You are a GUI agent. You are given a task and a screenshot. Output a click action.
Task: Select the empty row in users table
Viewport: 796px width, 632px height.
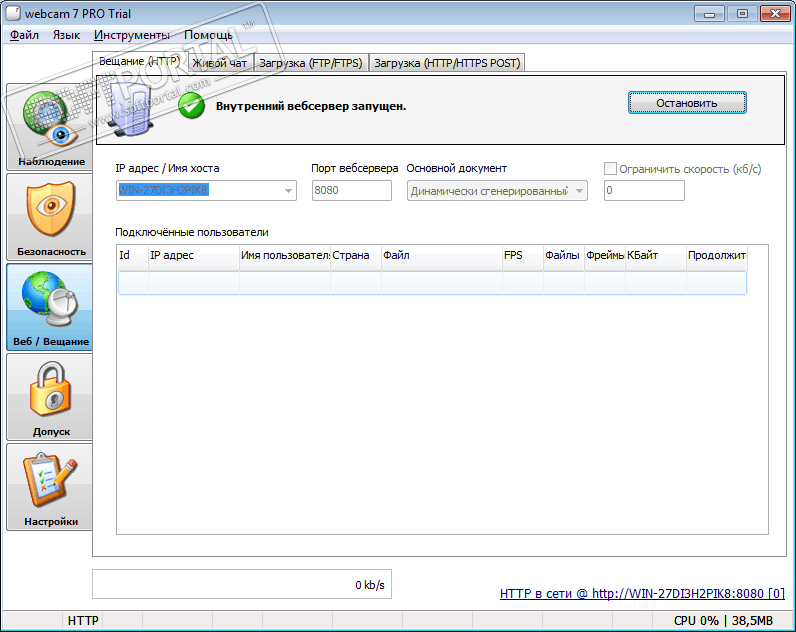click(432, 283)
